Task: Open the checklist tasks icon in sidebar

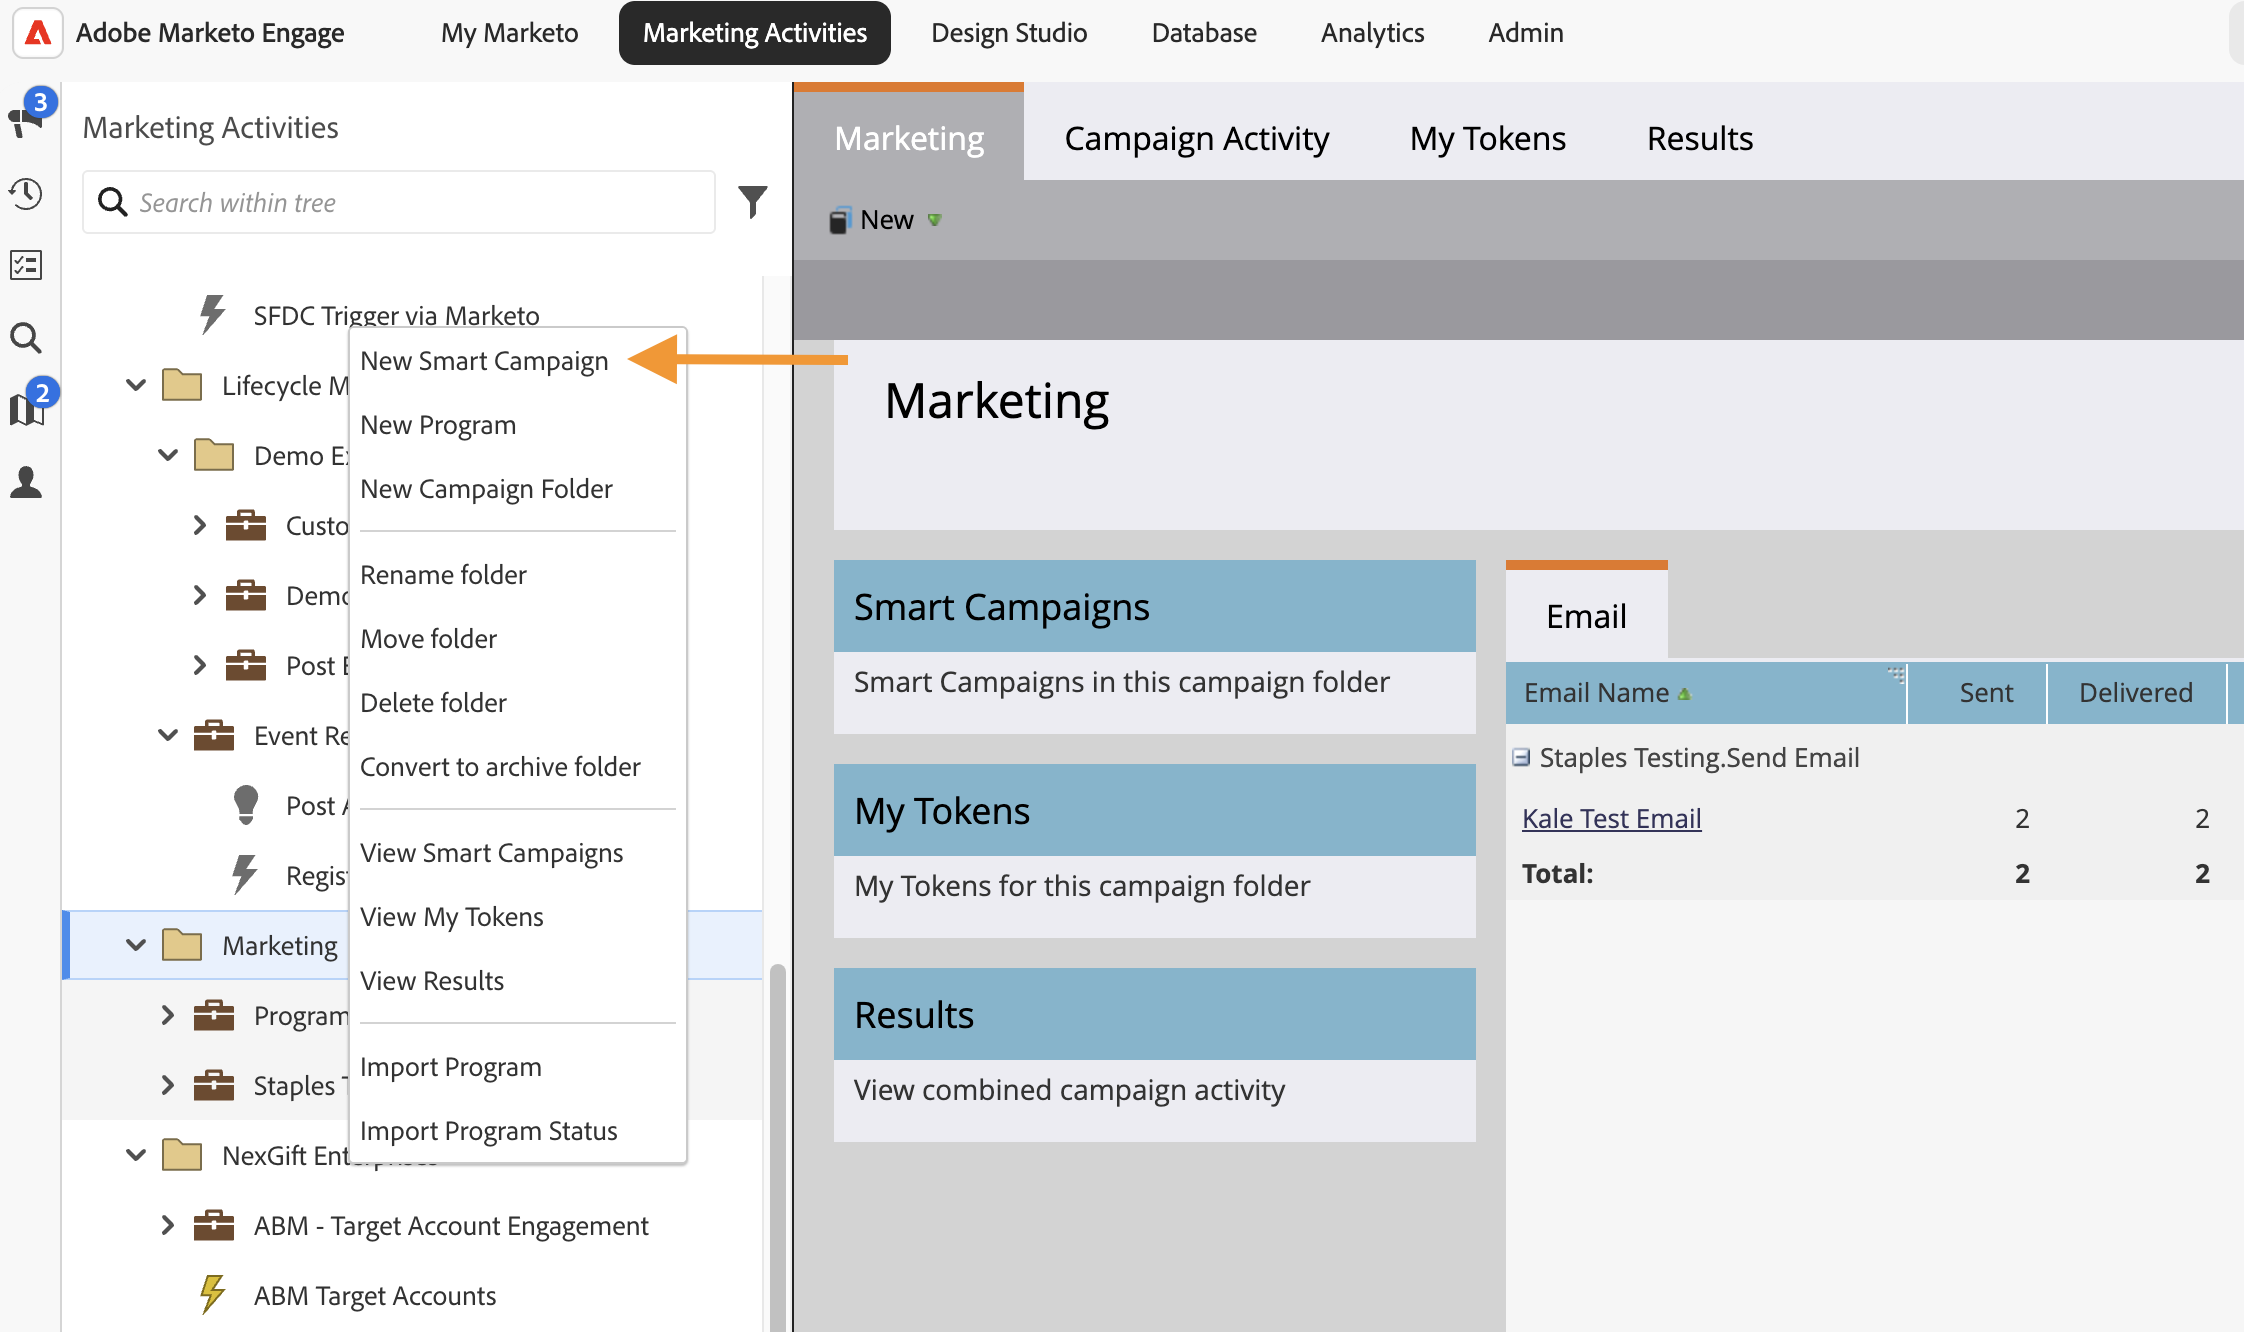Action: point(26,265)
